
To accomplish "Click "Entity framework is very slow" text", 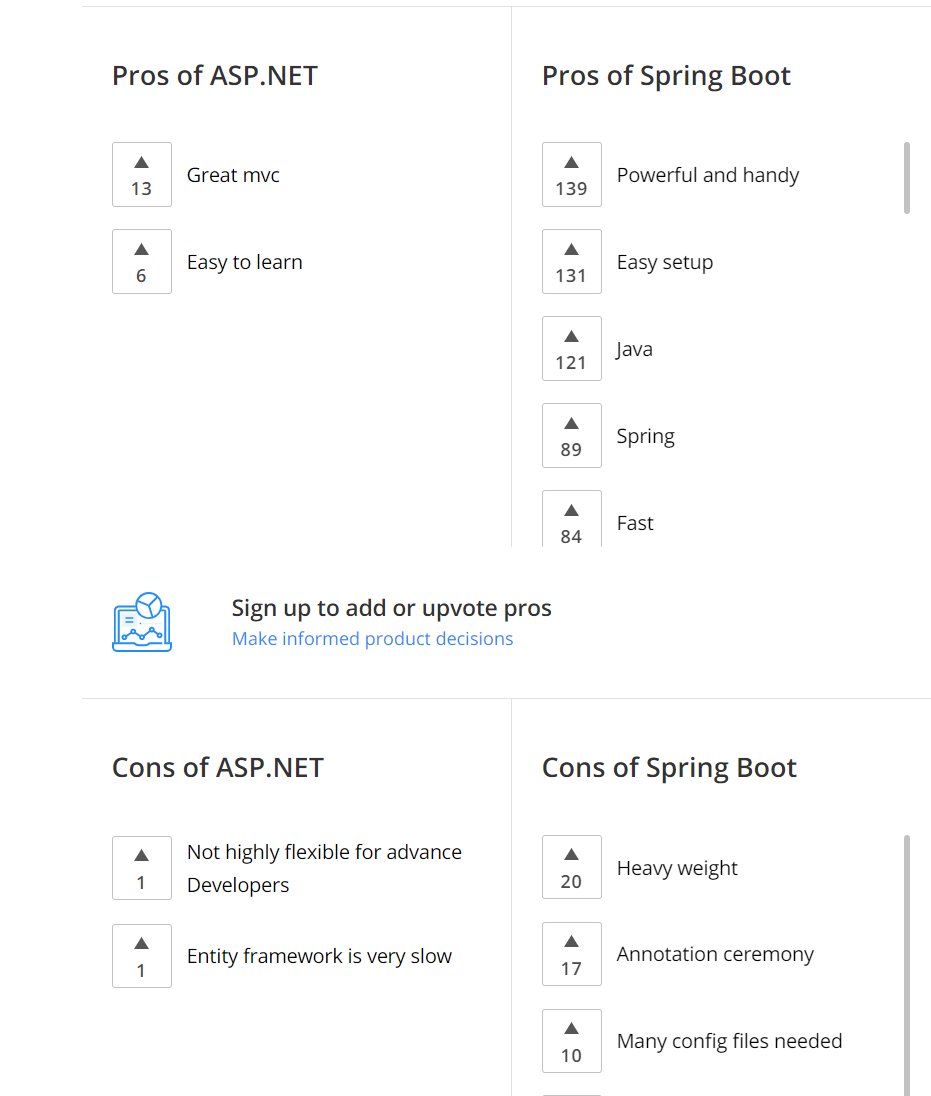I will point(319,956).
